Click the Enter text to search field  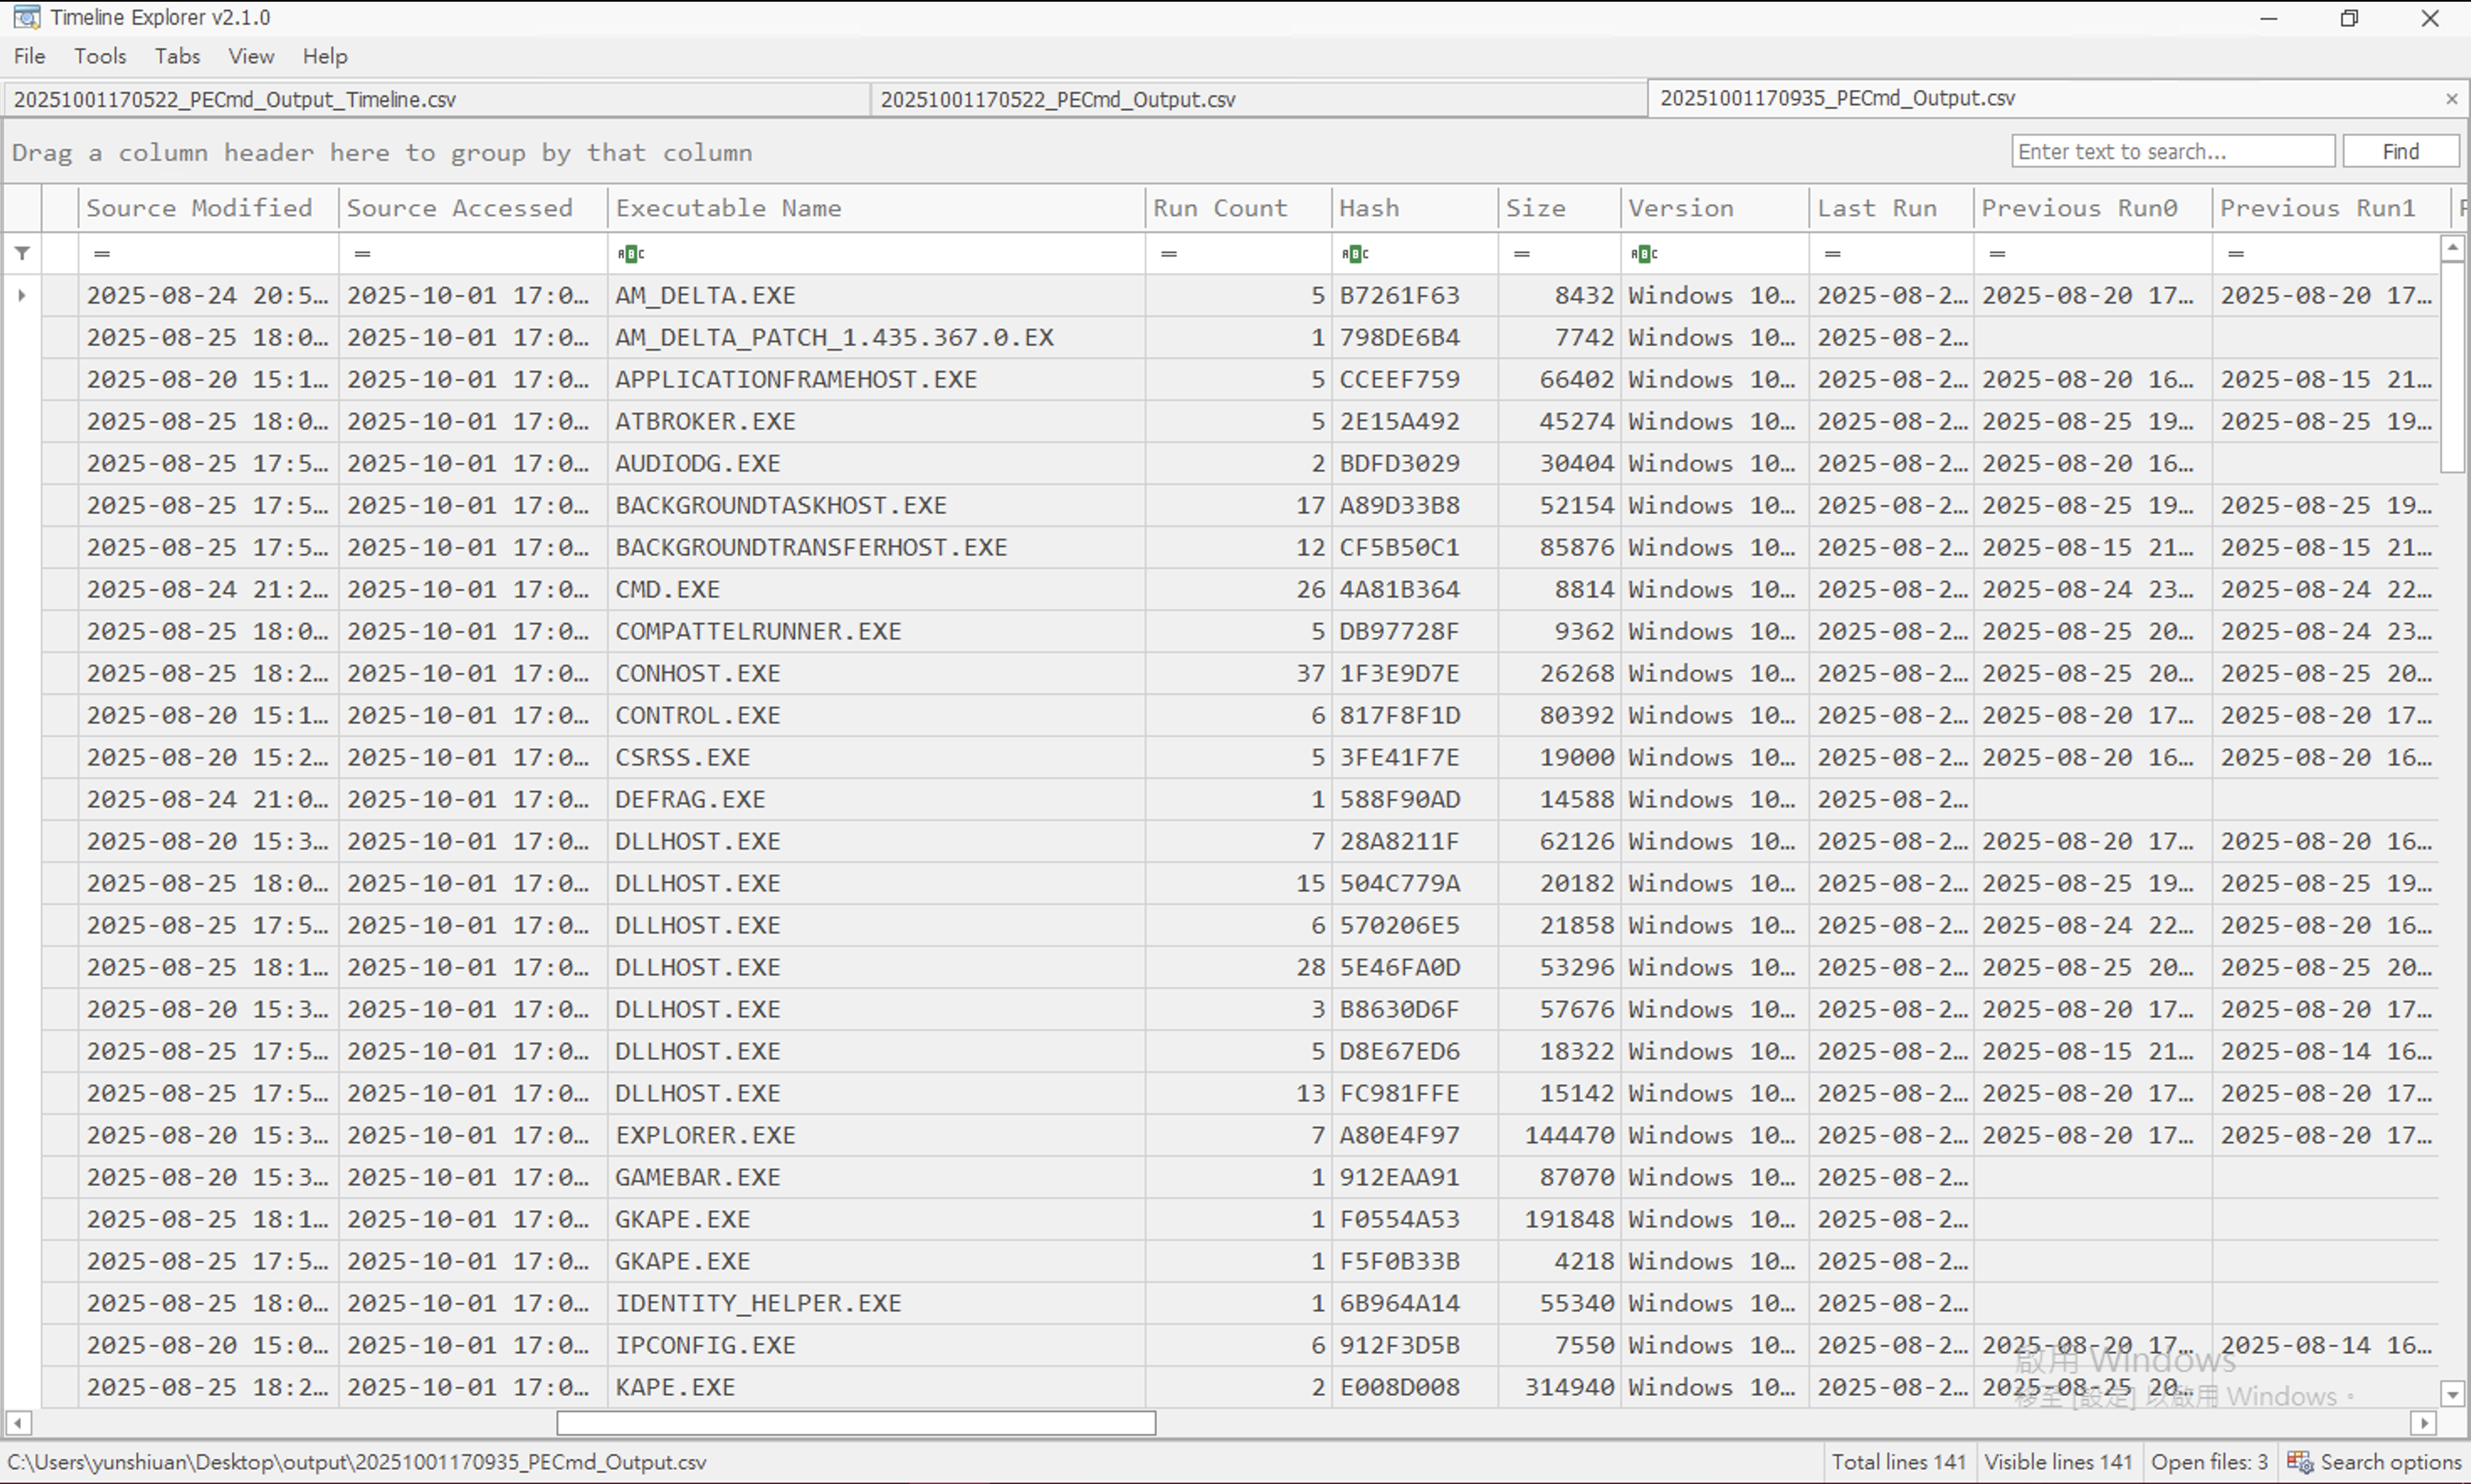[x=2172, y=152]
